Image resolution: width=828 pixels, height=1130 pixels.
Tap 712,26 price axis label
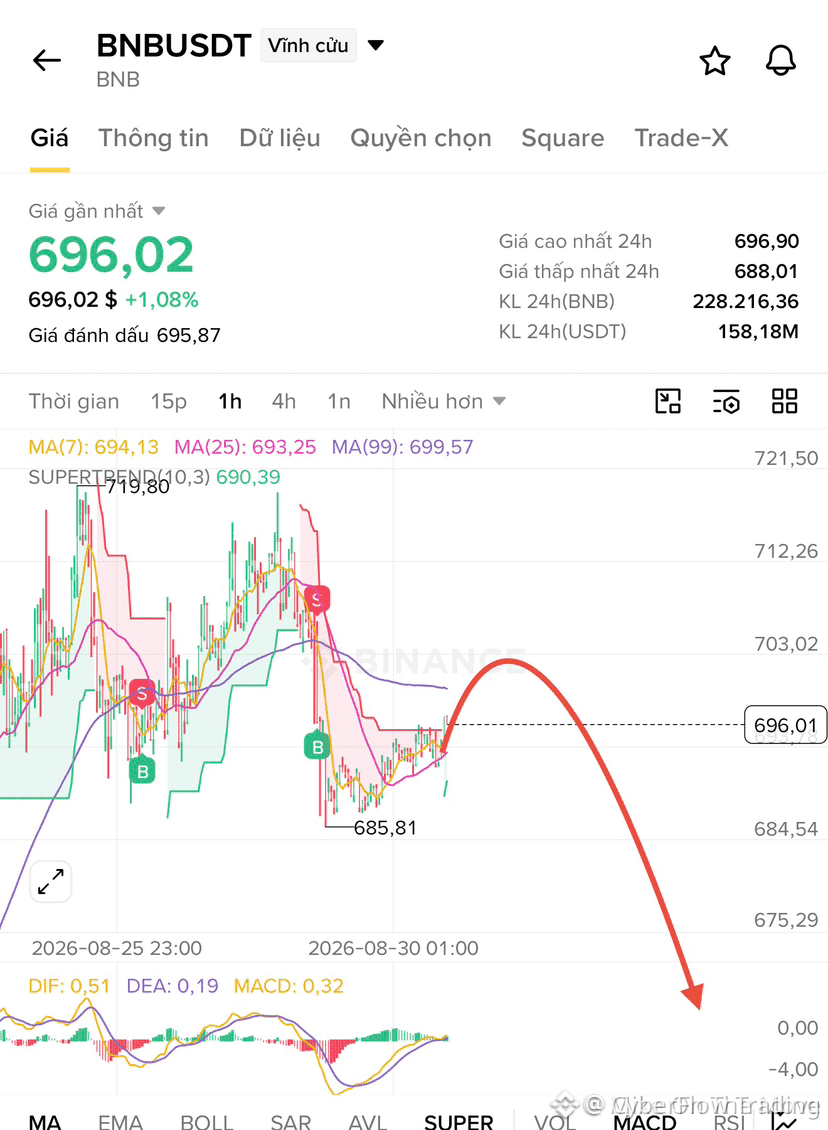pos(786,551)
